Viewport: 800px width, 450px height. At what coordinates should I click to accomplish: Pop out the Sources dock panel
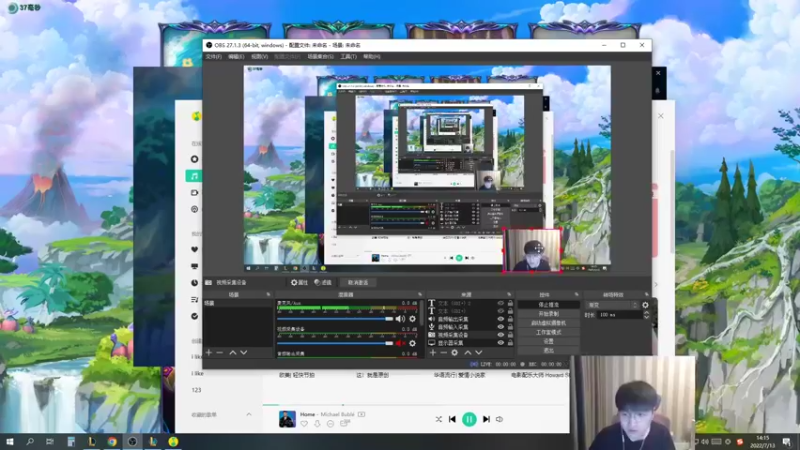(x=509, y=294)
